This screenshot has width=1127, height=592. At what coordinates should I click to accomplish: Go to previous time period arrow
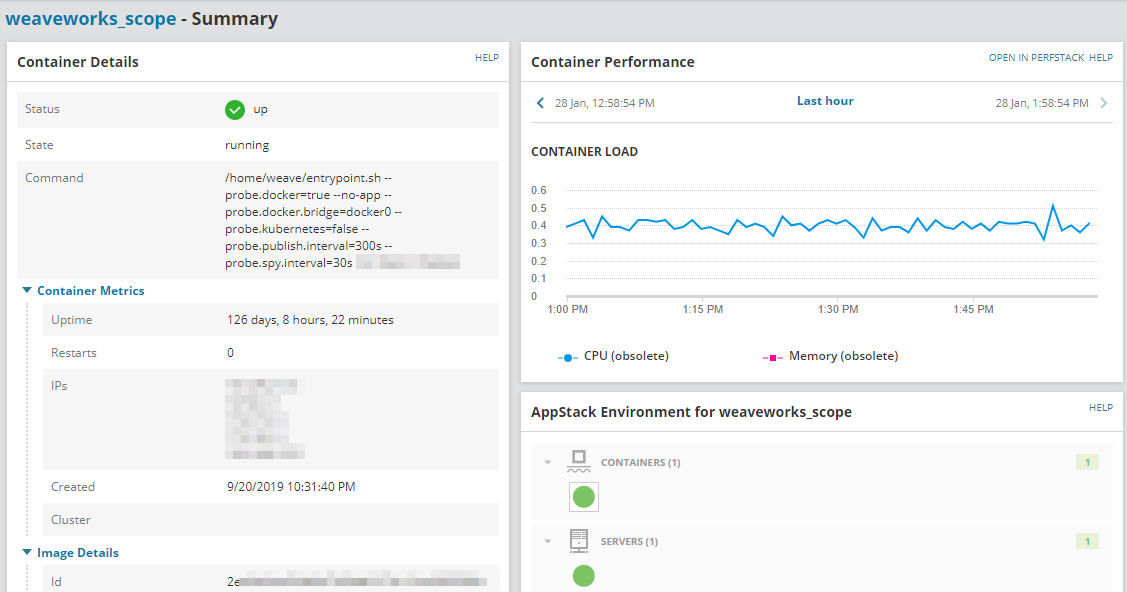(541, 103)
